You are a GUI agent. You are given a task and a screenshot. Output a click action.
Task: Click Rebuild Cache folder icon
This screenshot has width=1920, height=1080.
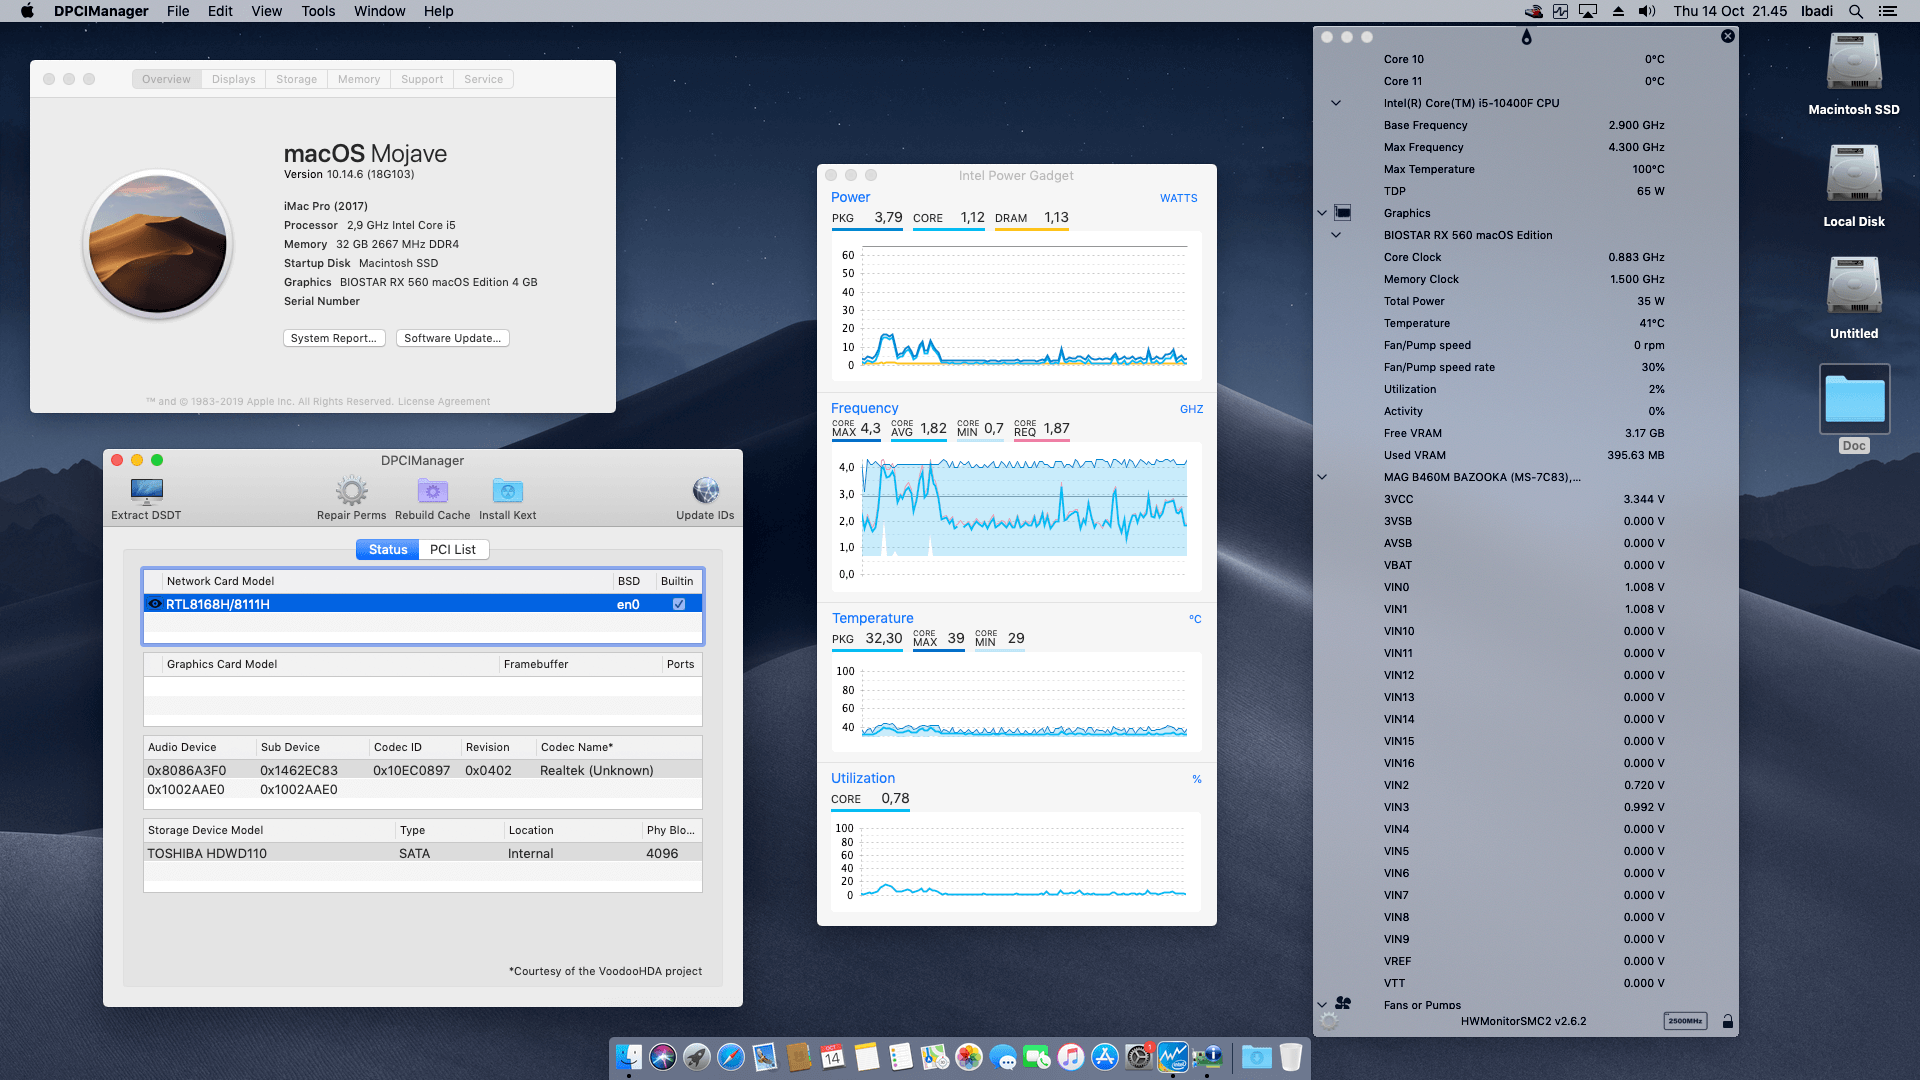click(432, 490)
